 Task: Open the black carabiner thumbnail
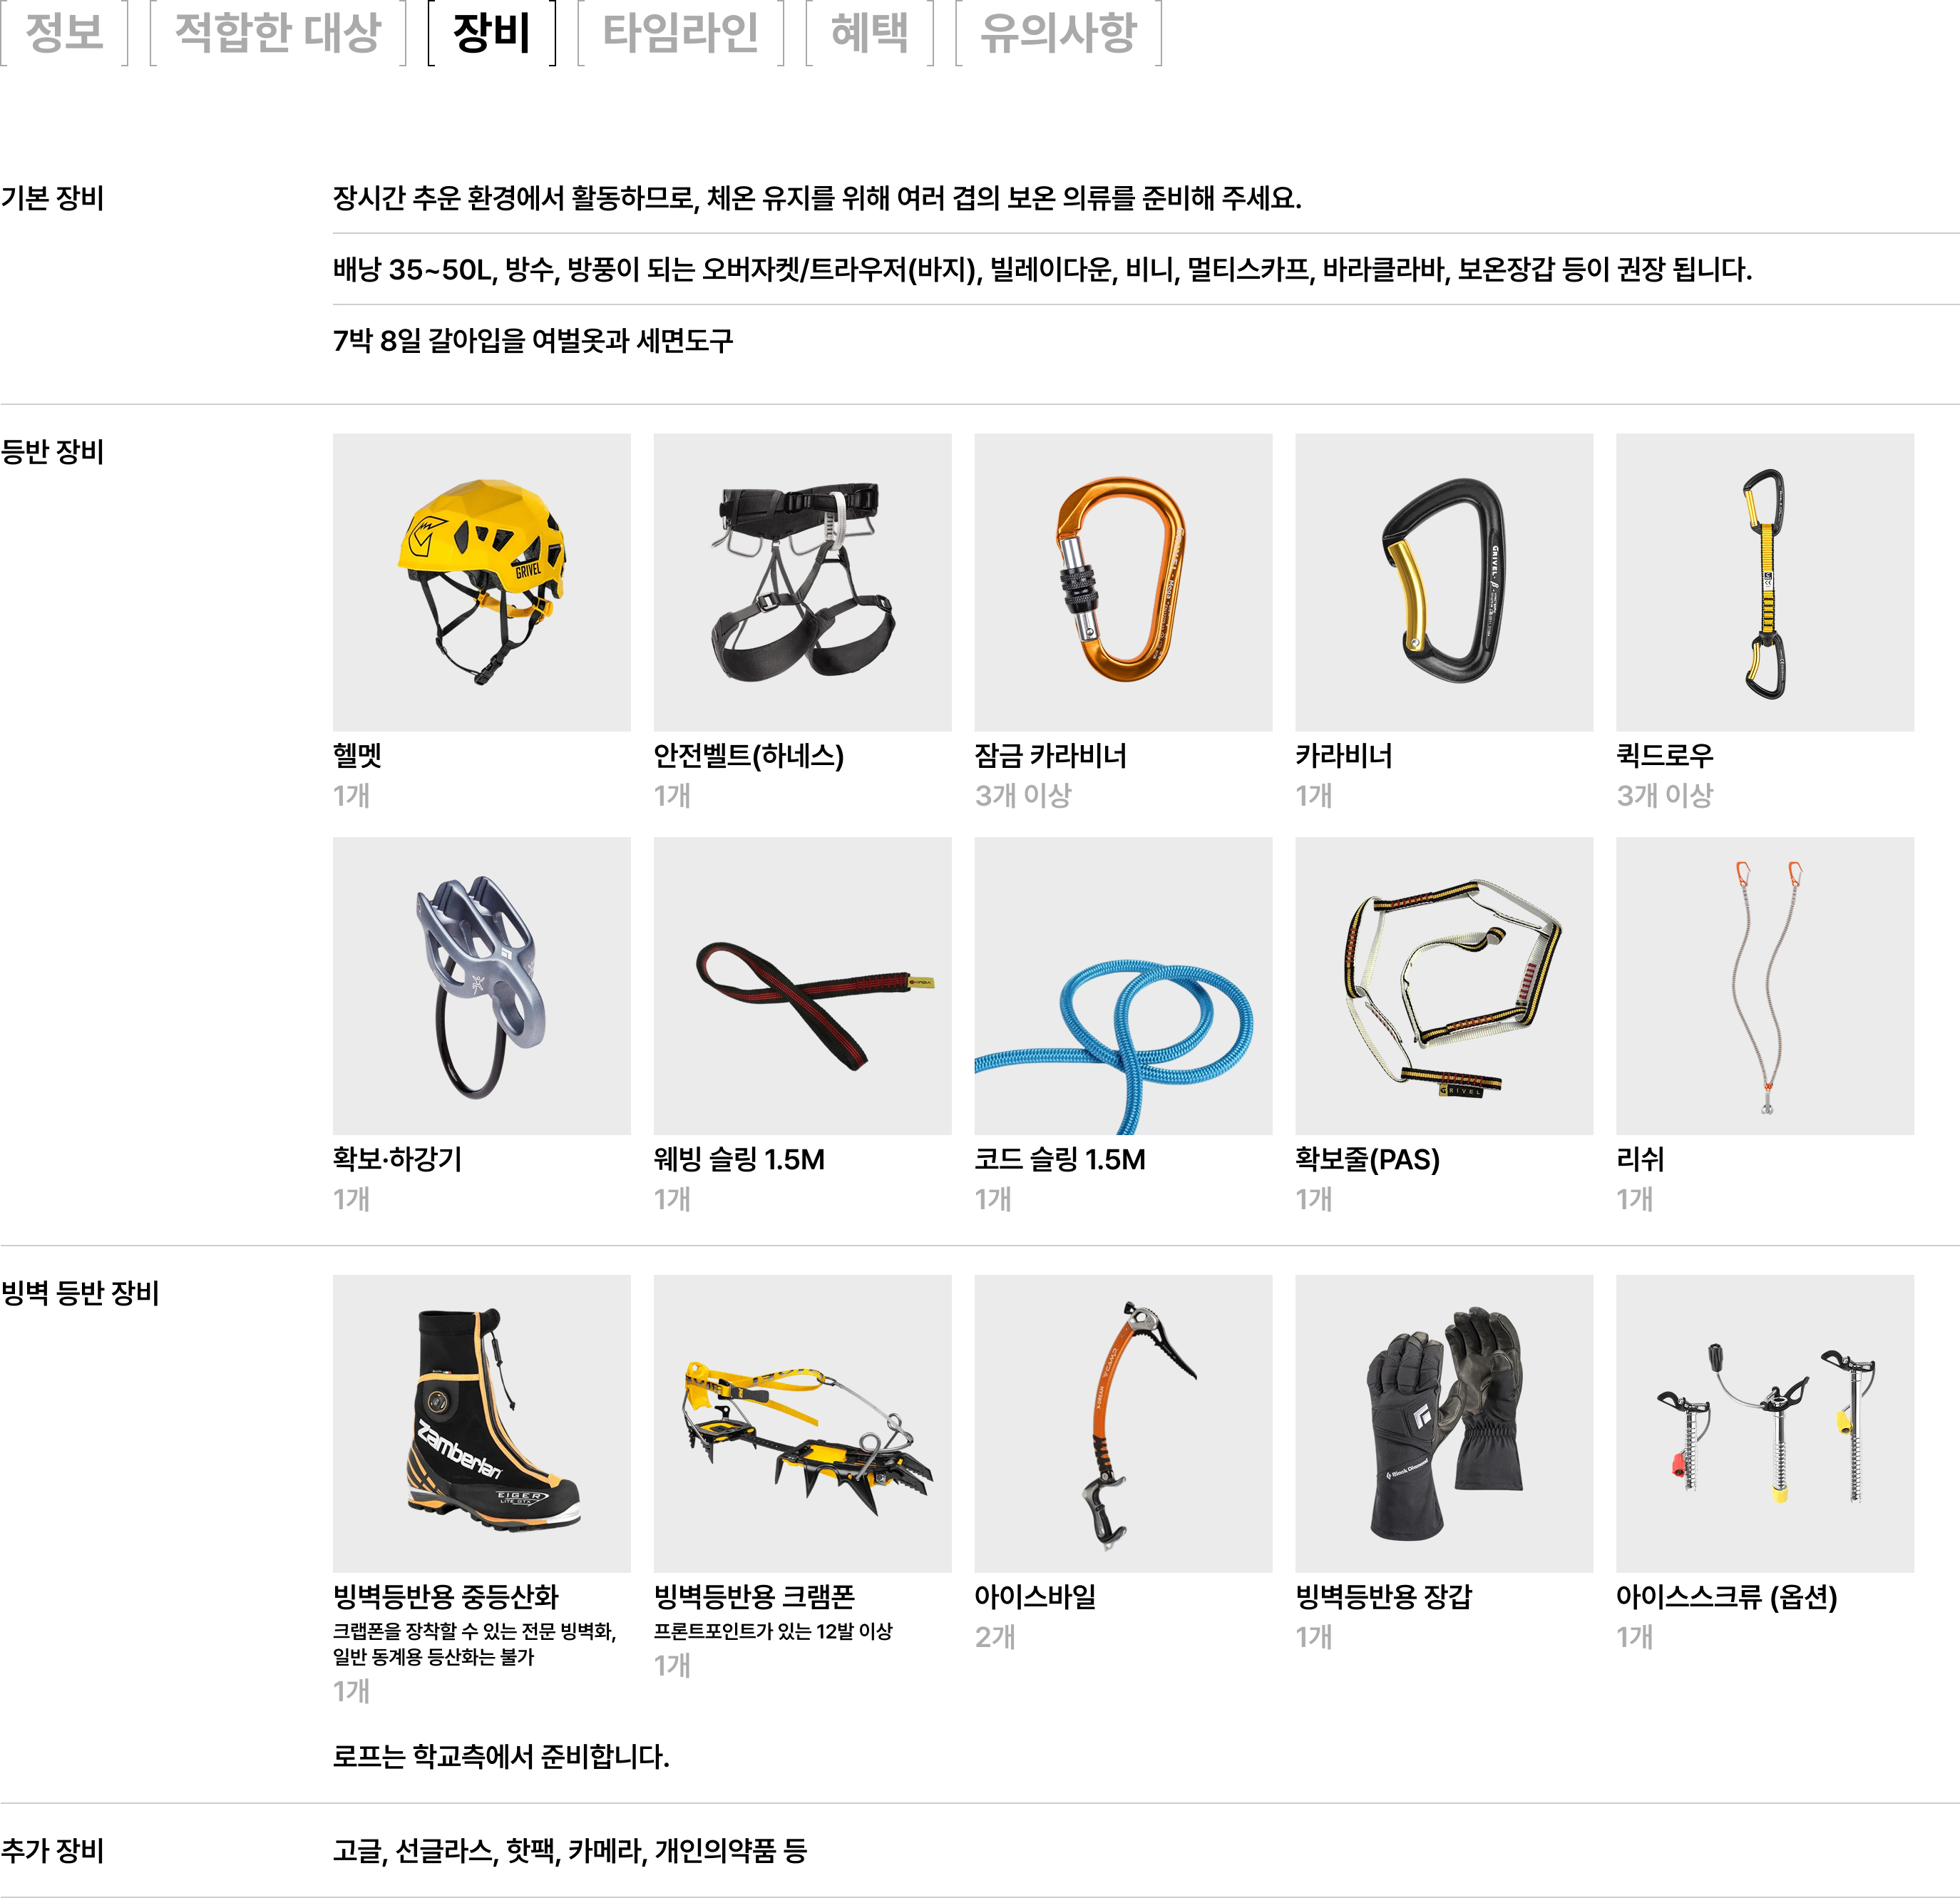tap(1444, 582)
